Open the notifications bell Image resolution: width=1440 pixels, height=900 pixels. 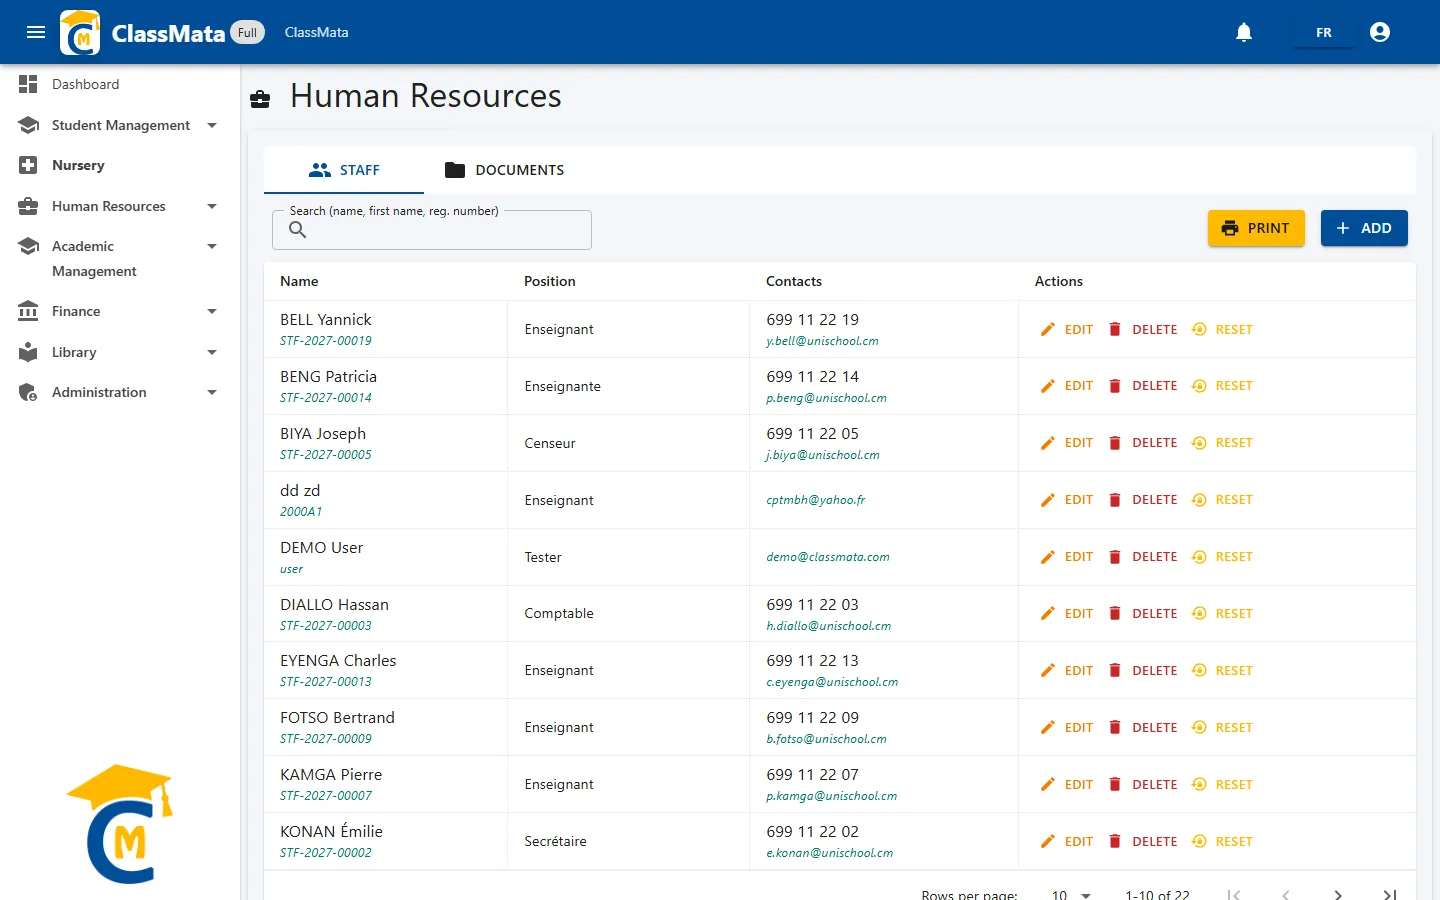tap(1244, 32)
